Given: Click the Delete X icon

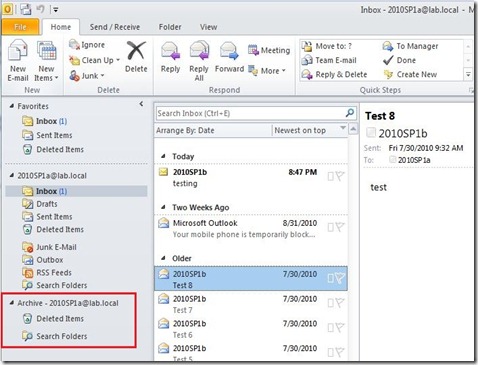Looking at the screenshot, I should (136, 51).
